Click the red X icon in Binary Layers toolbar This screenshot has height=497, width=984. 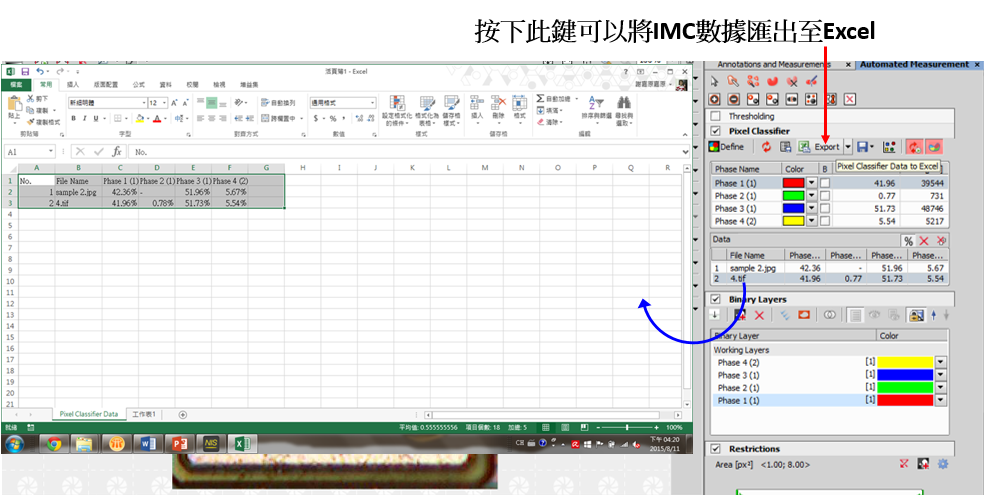pyautogui.click(x=759, y=316)
